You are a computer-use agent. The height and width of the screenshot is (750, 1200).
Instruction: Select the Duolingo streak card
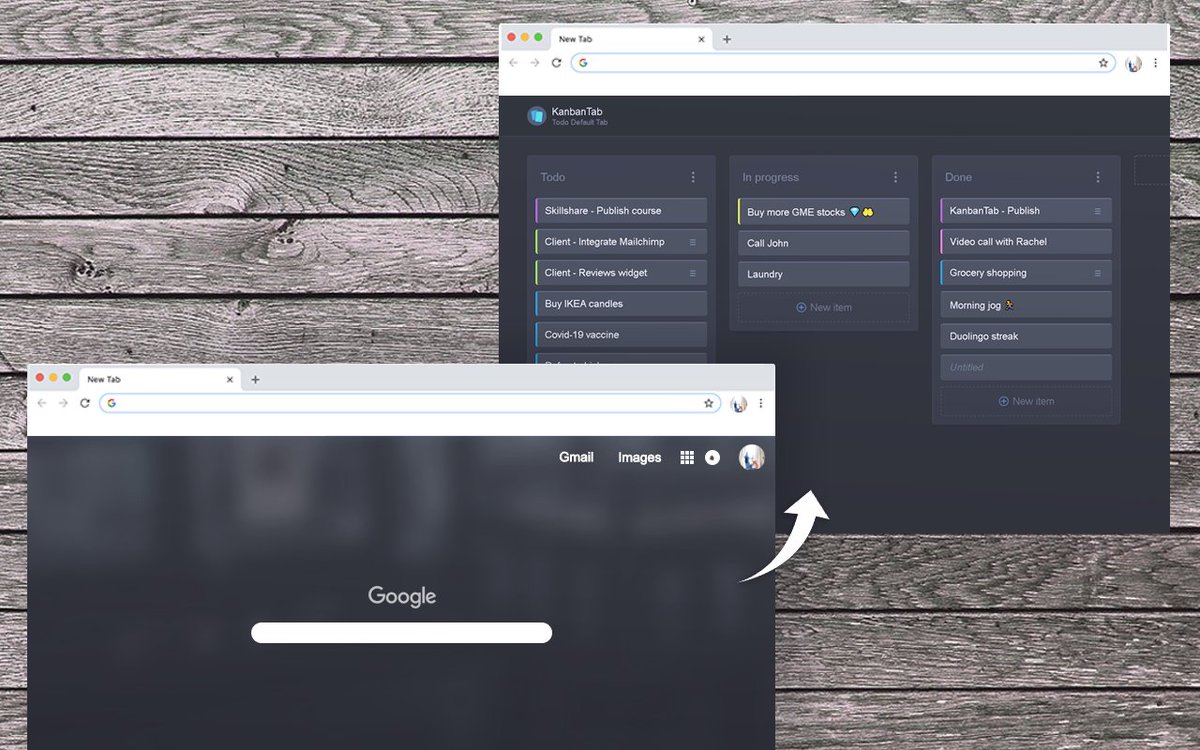click(1026, 336)
